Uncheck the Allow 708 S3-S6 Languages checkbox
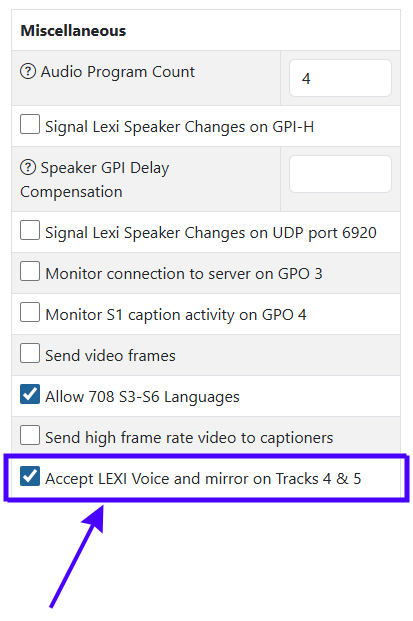Viewport: 413px width, 621px height. (x=30, y=394)
